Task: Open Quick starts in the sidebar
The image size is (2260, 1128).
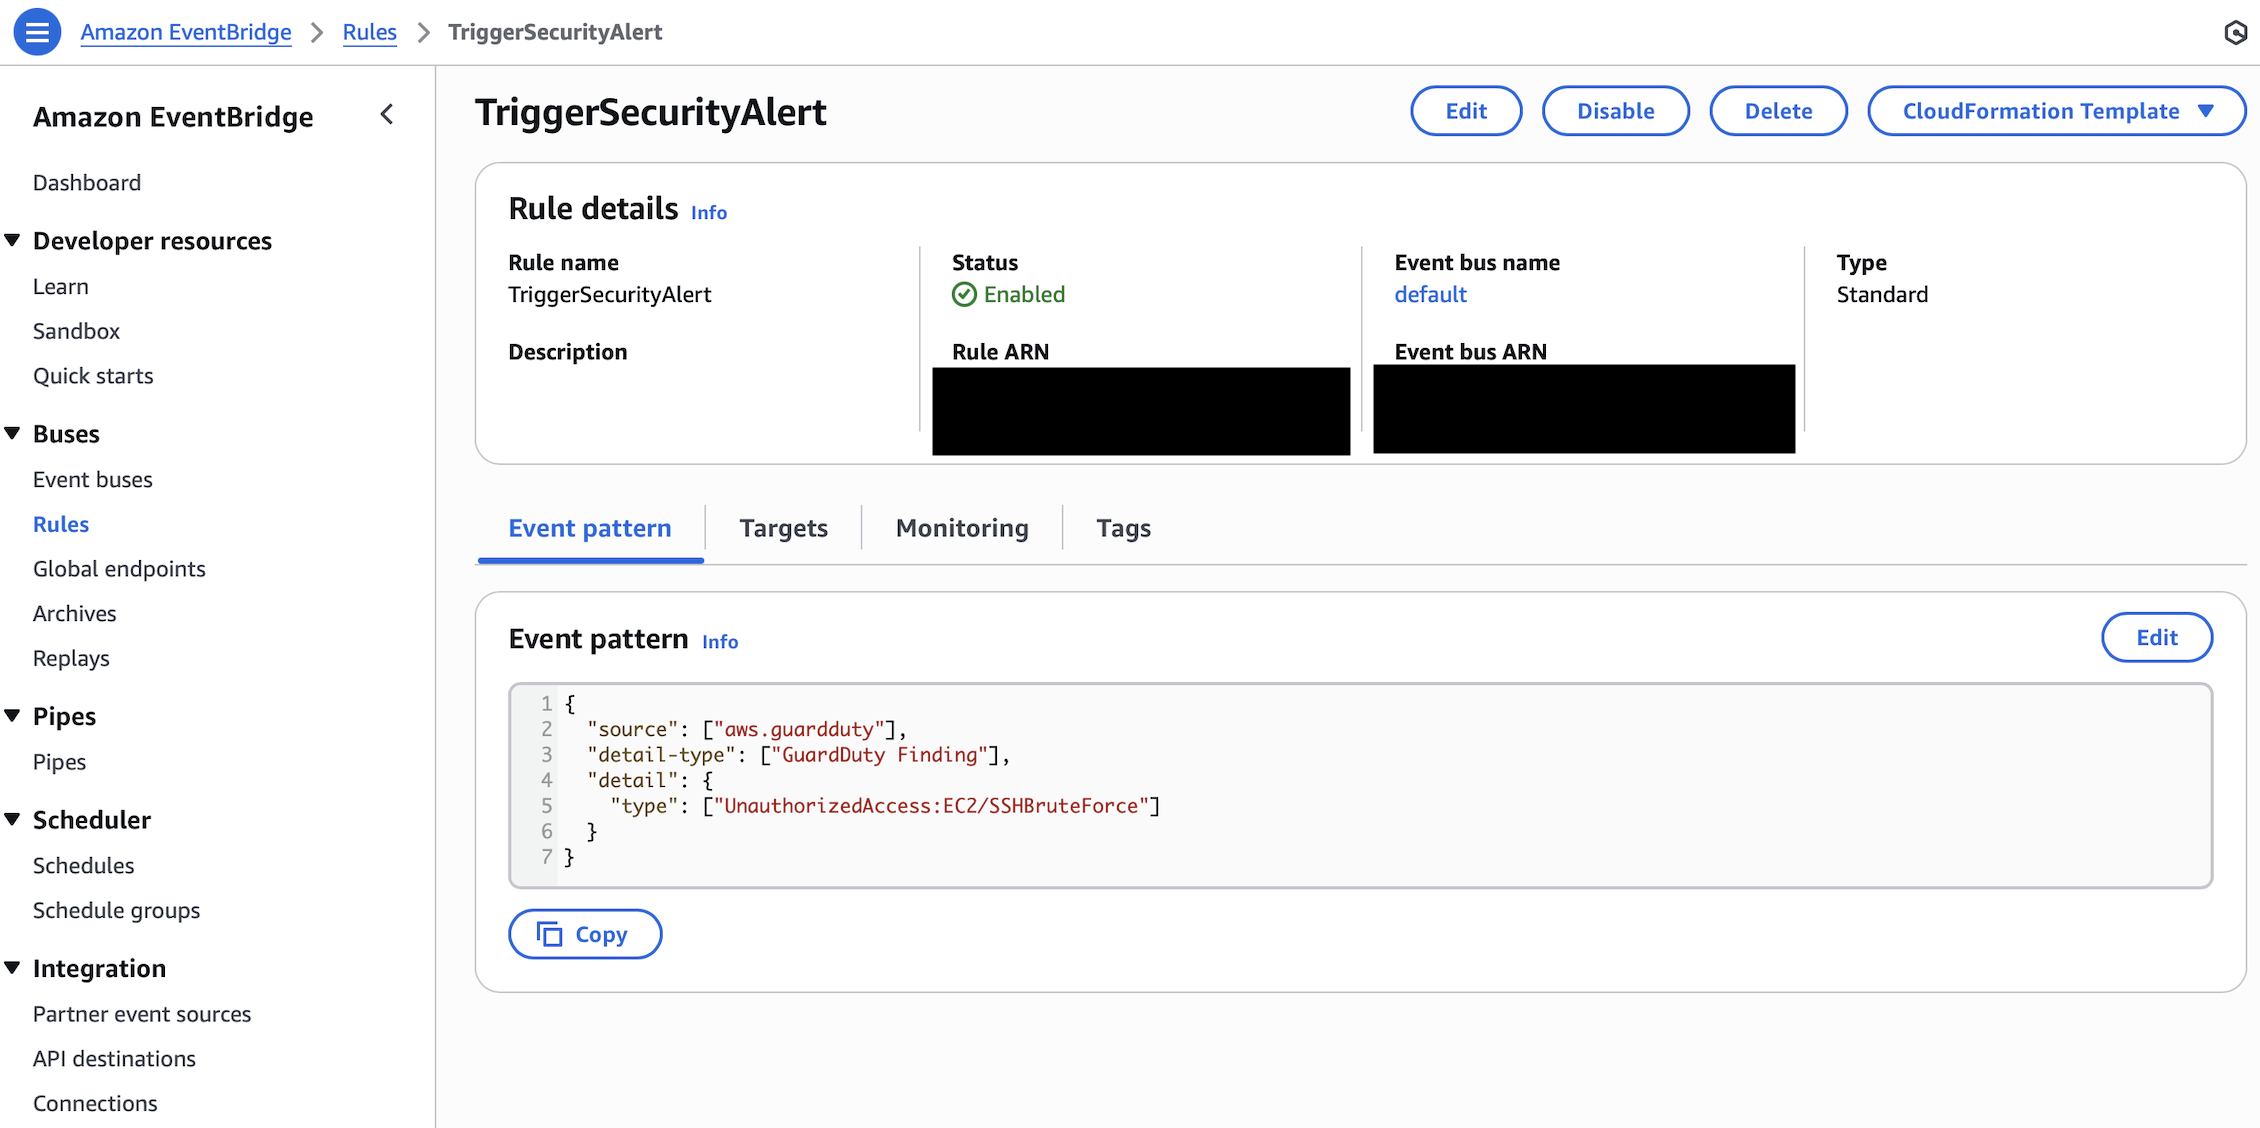Action: click(x=93, y=376)
